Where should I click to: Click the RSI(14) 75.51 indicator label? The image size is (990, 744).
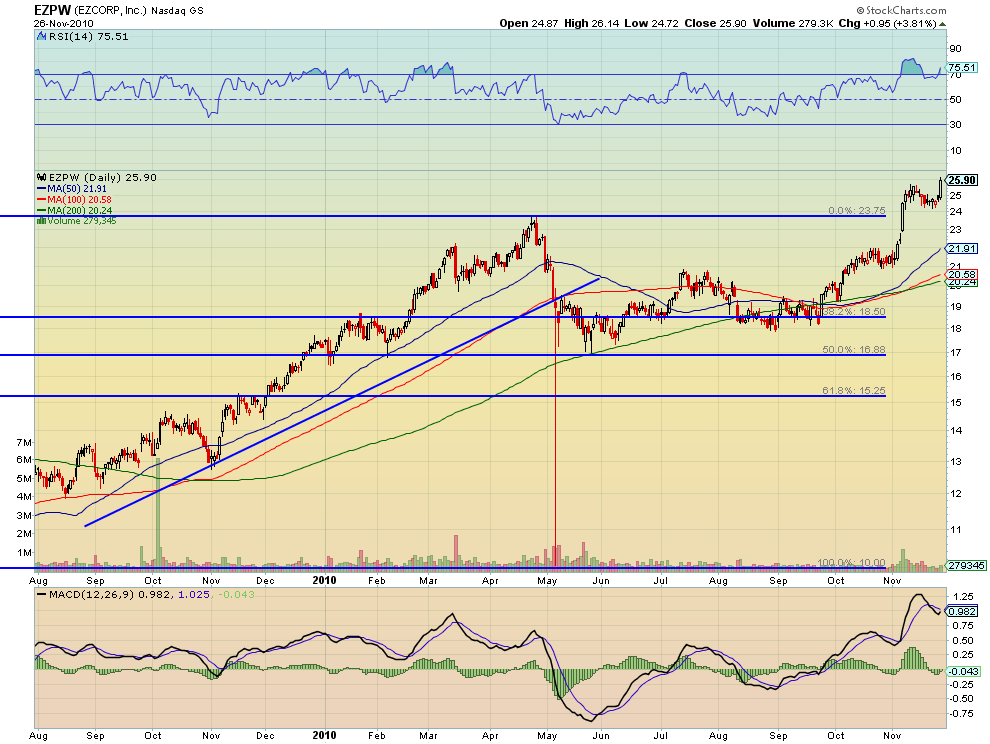[88, 37]
